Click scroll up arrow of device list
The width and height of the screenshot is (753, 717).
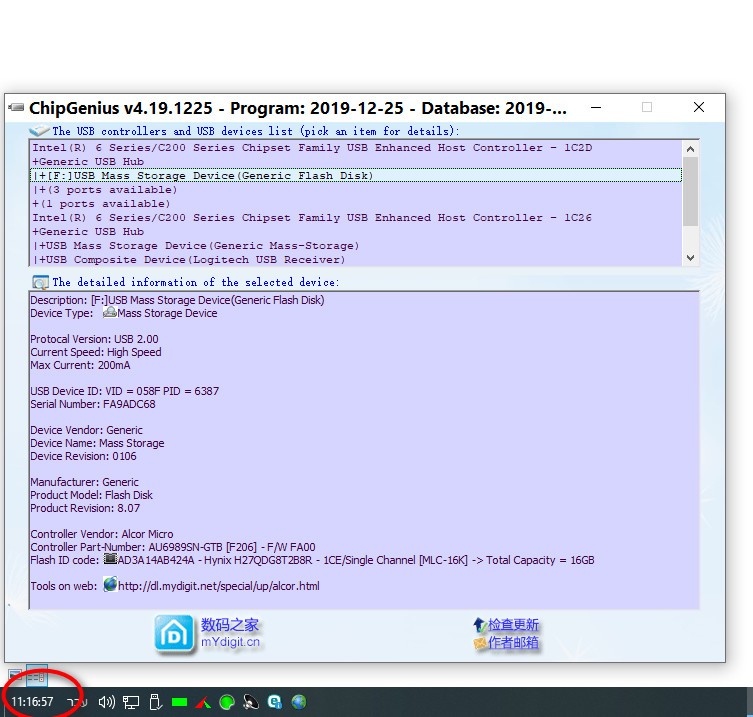pos(690,148)
